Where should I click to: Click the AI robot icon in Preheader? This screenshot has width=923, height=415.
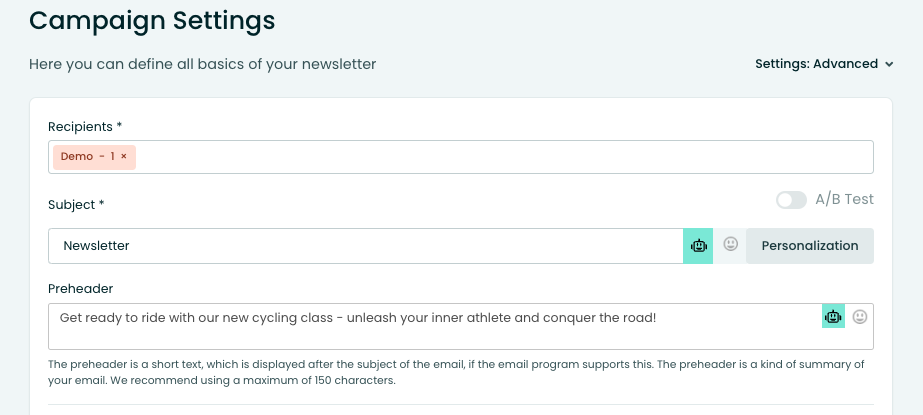[833, 316]
